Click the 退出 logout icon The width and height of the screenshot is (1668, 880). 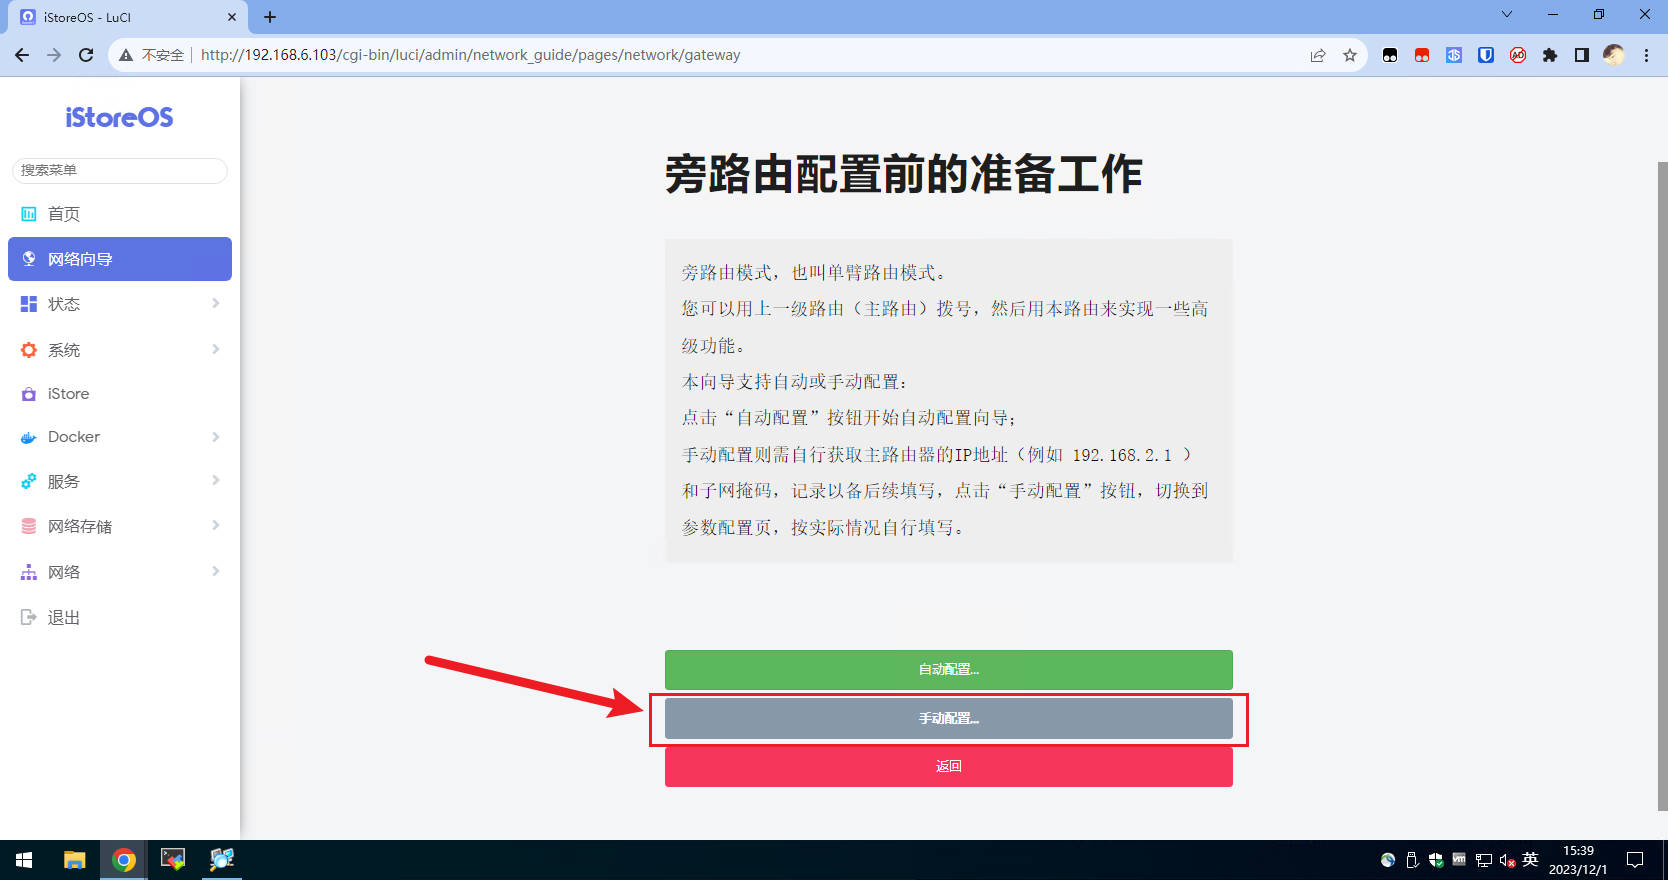coord(29,618)
